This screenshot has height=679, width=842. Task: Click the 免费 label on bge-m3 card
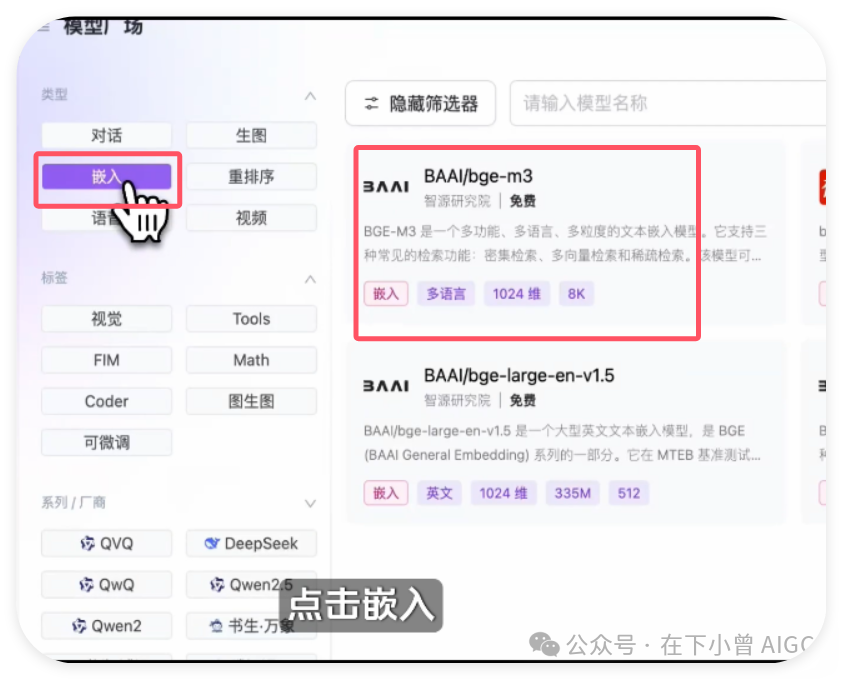[x=522, y=201]
